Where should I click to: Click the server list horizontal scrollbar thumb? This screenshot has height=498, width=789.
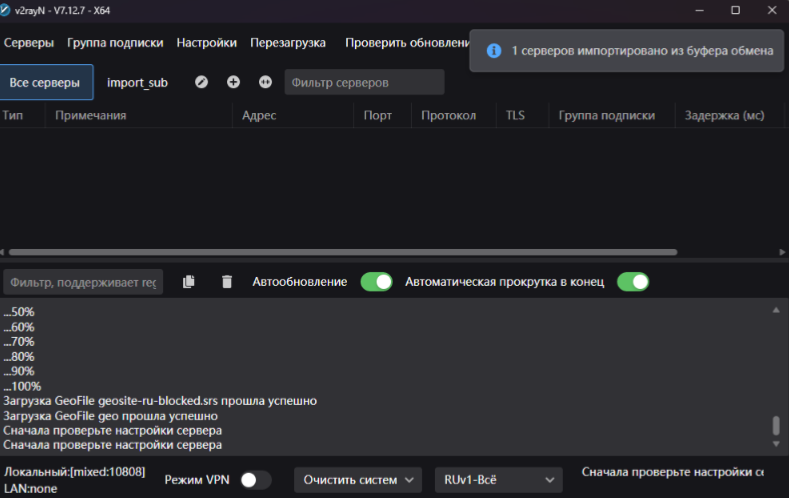343,252
